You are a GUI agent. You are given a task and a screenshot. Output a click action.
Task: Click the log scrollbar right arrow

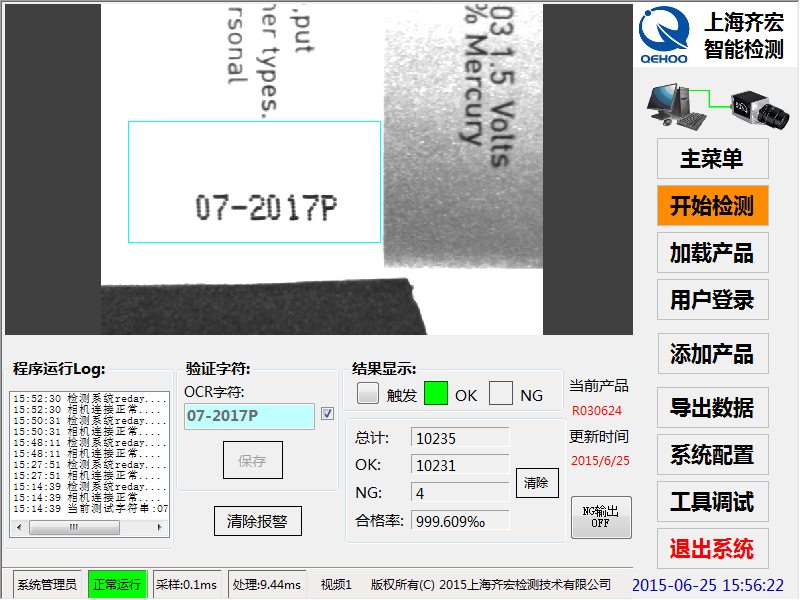pos(160,527)
